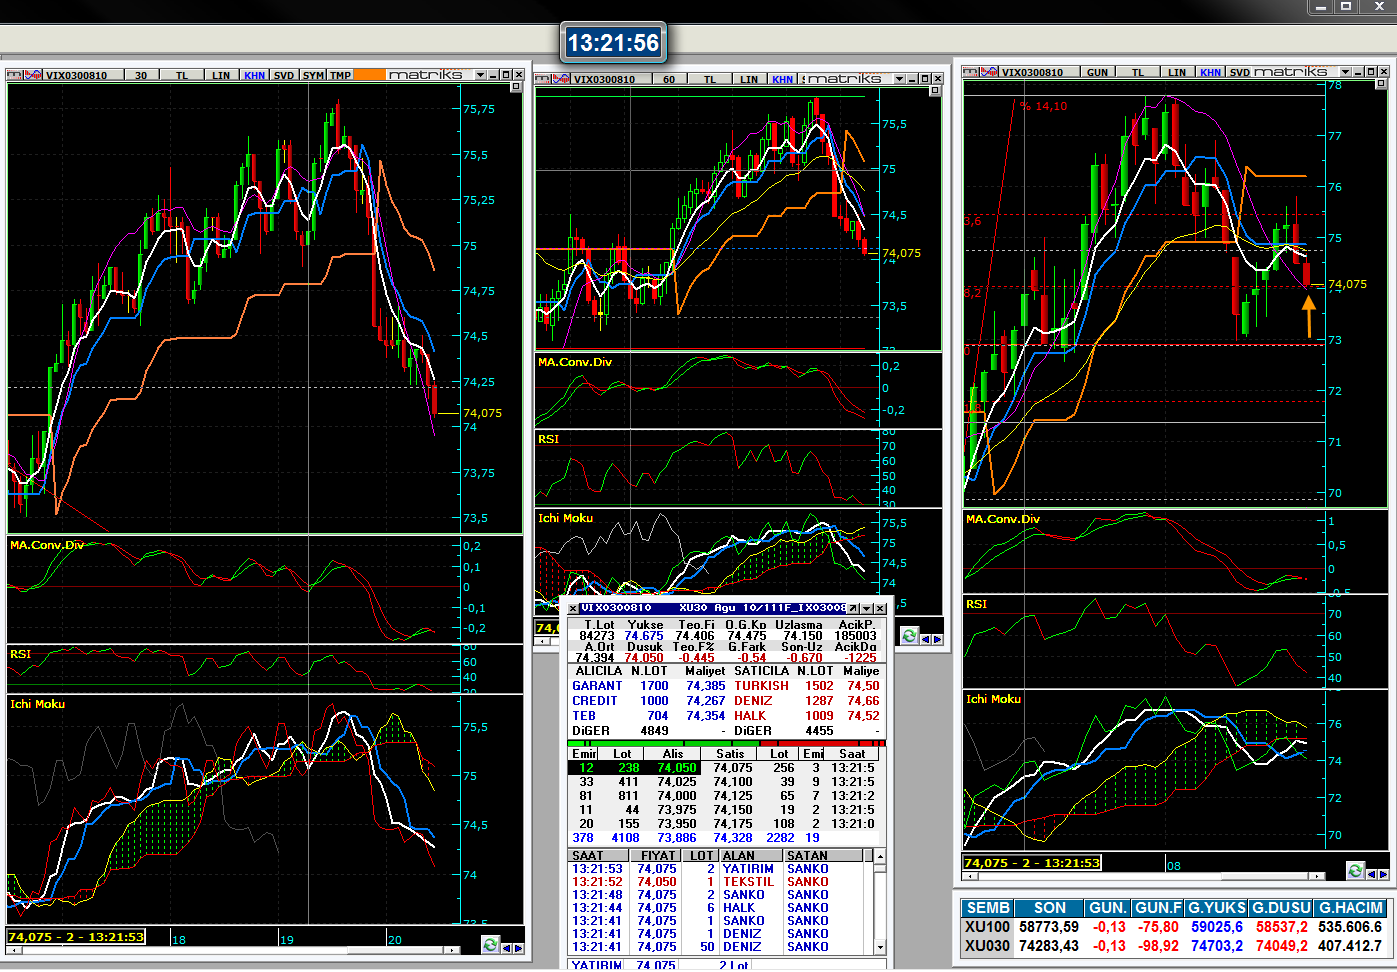Open the dropdown arrow in the order book header
Screen dimensions: 1397x972
pos(866,608)
